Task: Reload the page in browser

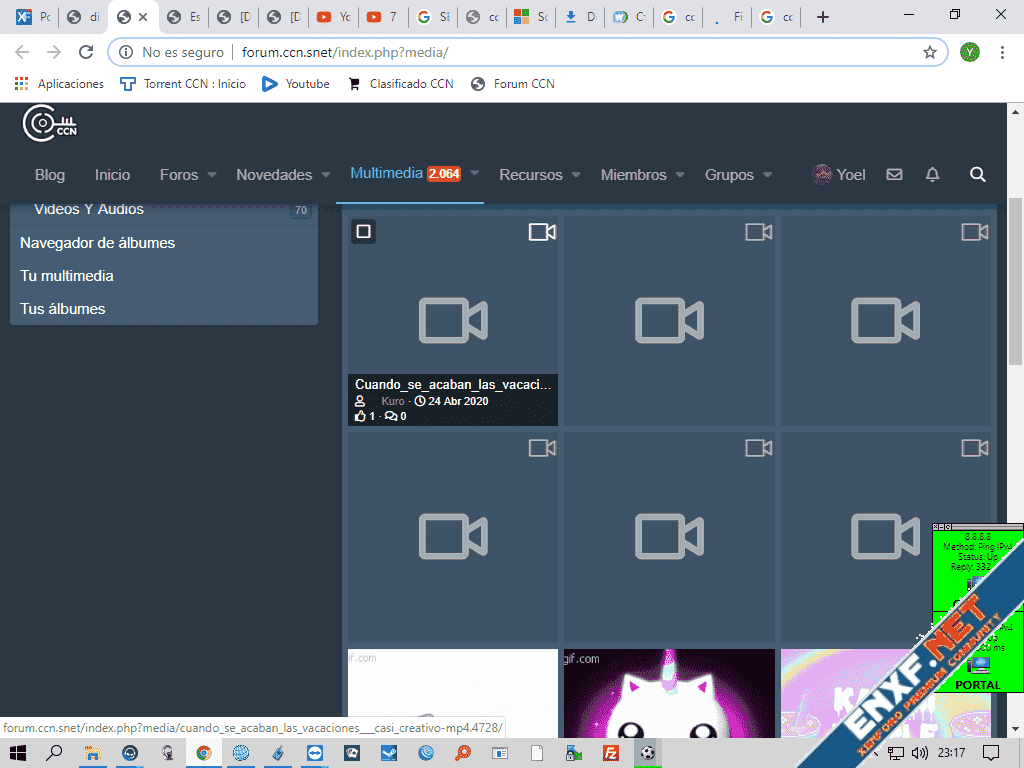Action: (86, 52)
